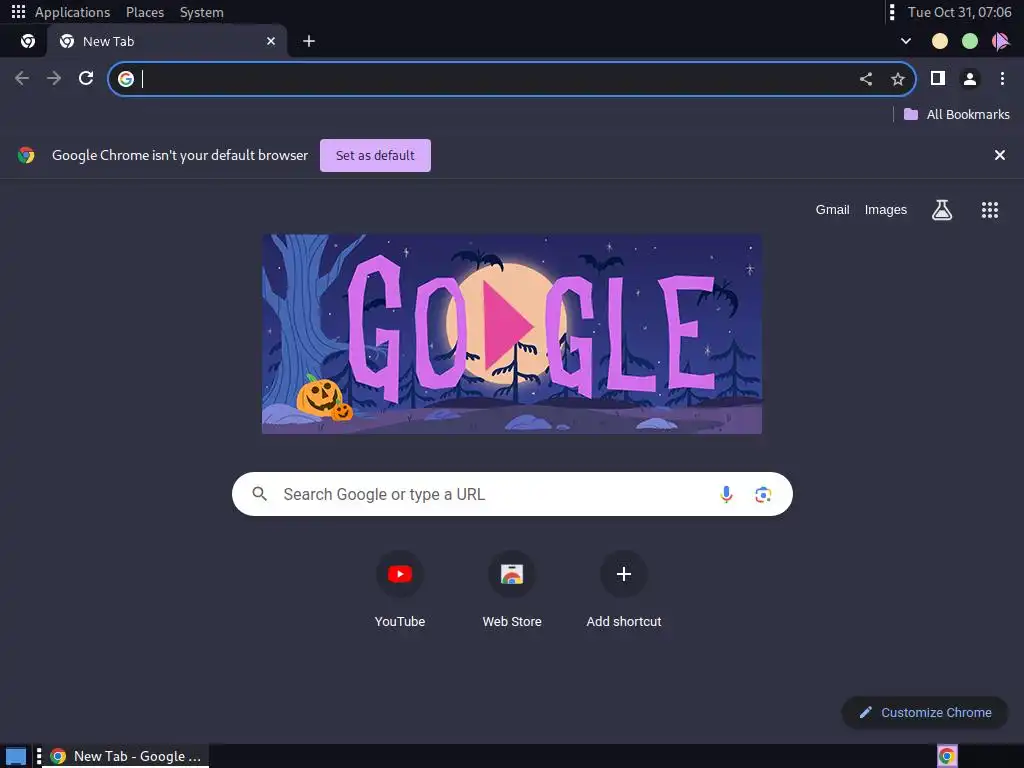Go back using the back arrow
The height and width of the screenshot is (768, 1024).
pyautogui.click(x=22, y=78)
